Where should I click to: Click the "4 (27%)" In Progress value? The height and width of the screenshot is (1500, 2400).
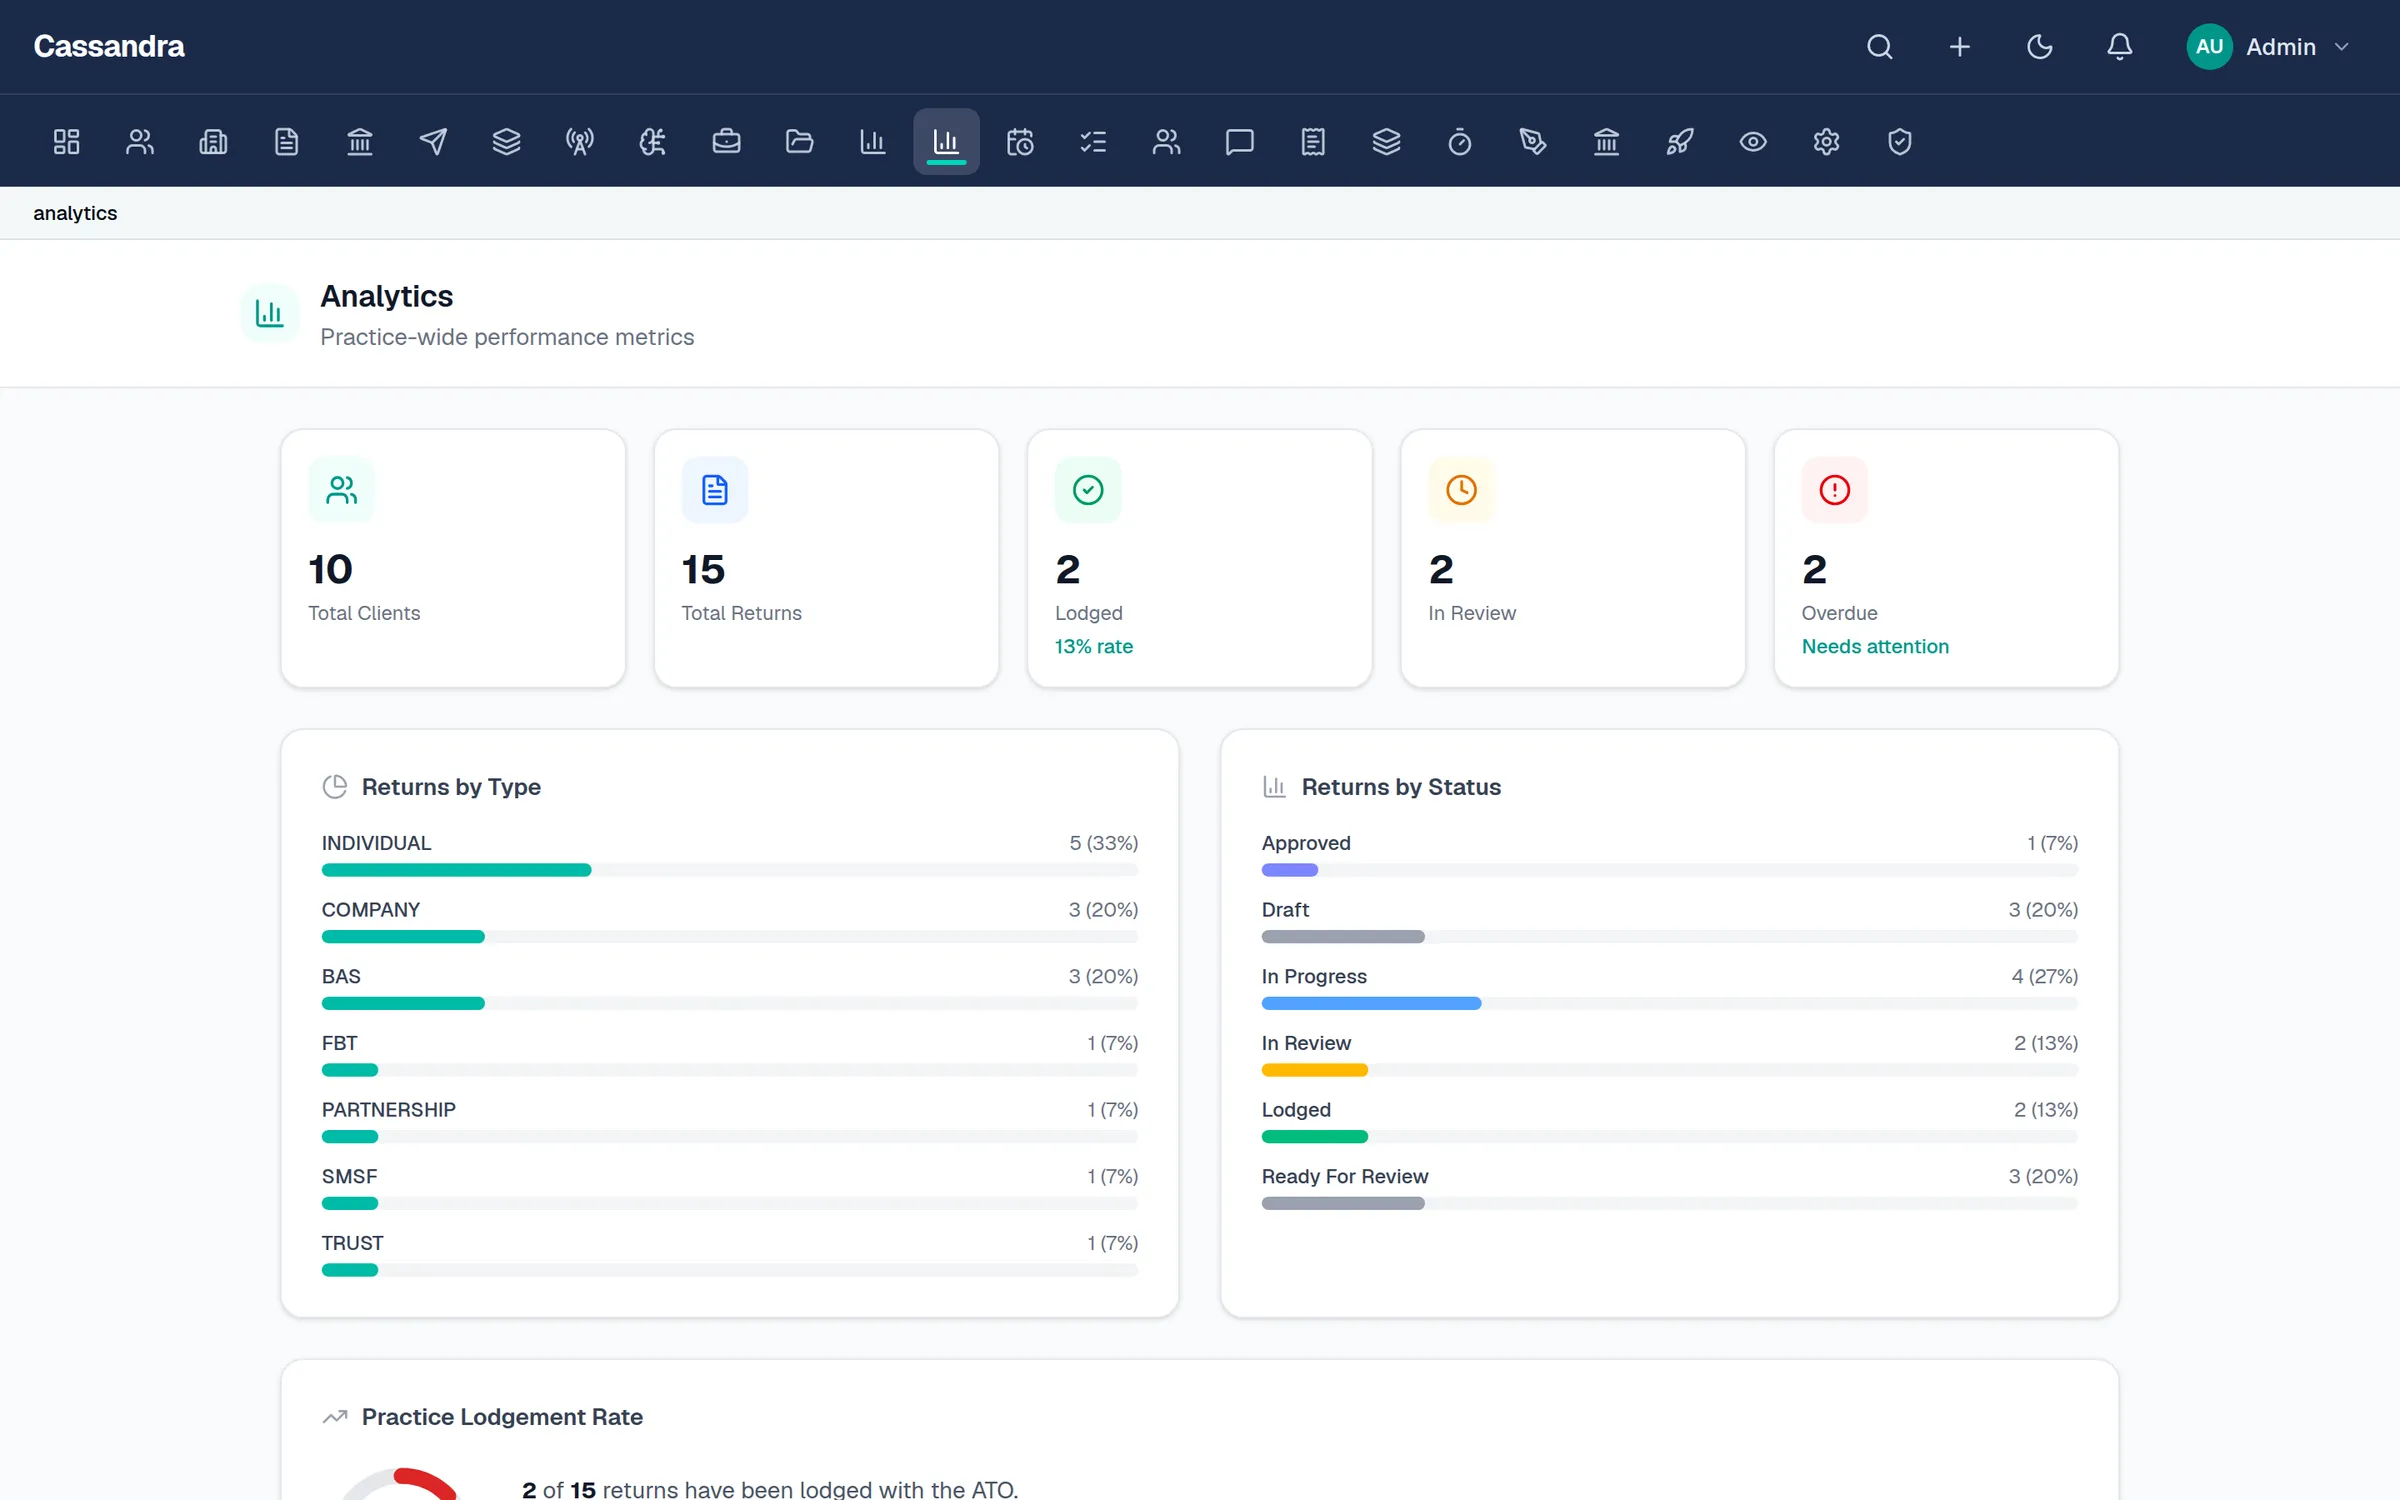[2045, 976]
